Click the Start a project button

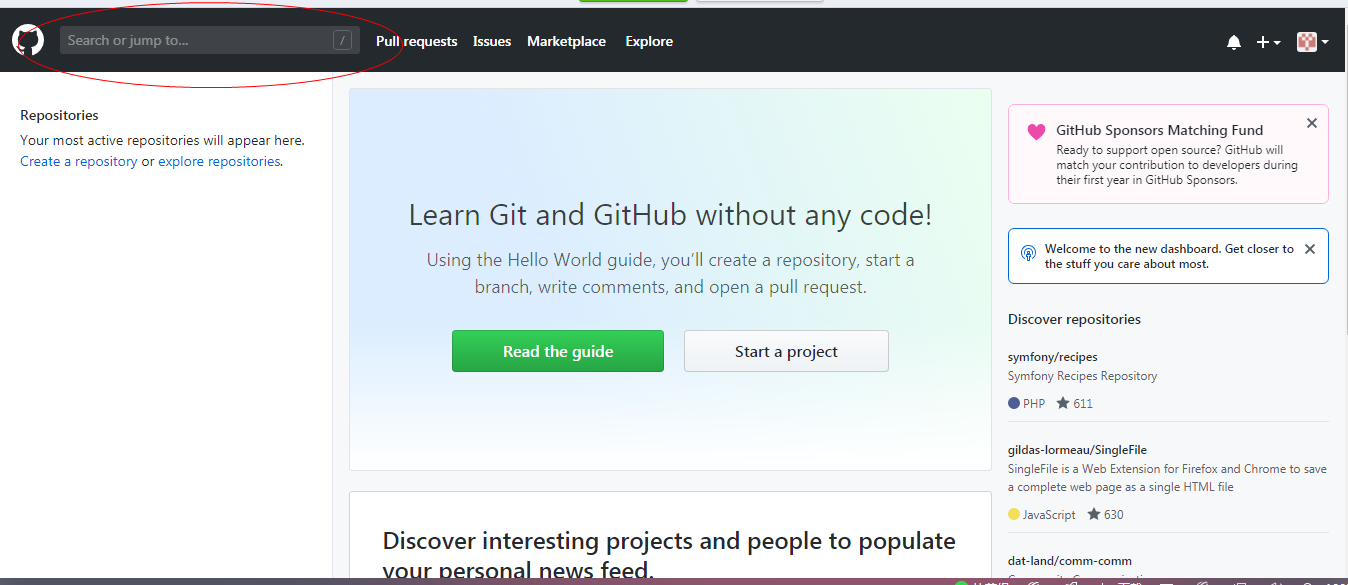click(786, 351)
